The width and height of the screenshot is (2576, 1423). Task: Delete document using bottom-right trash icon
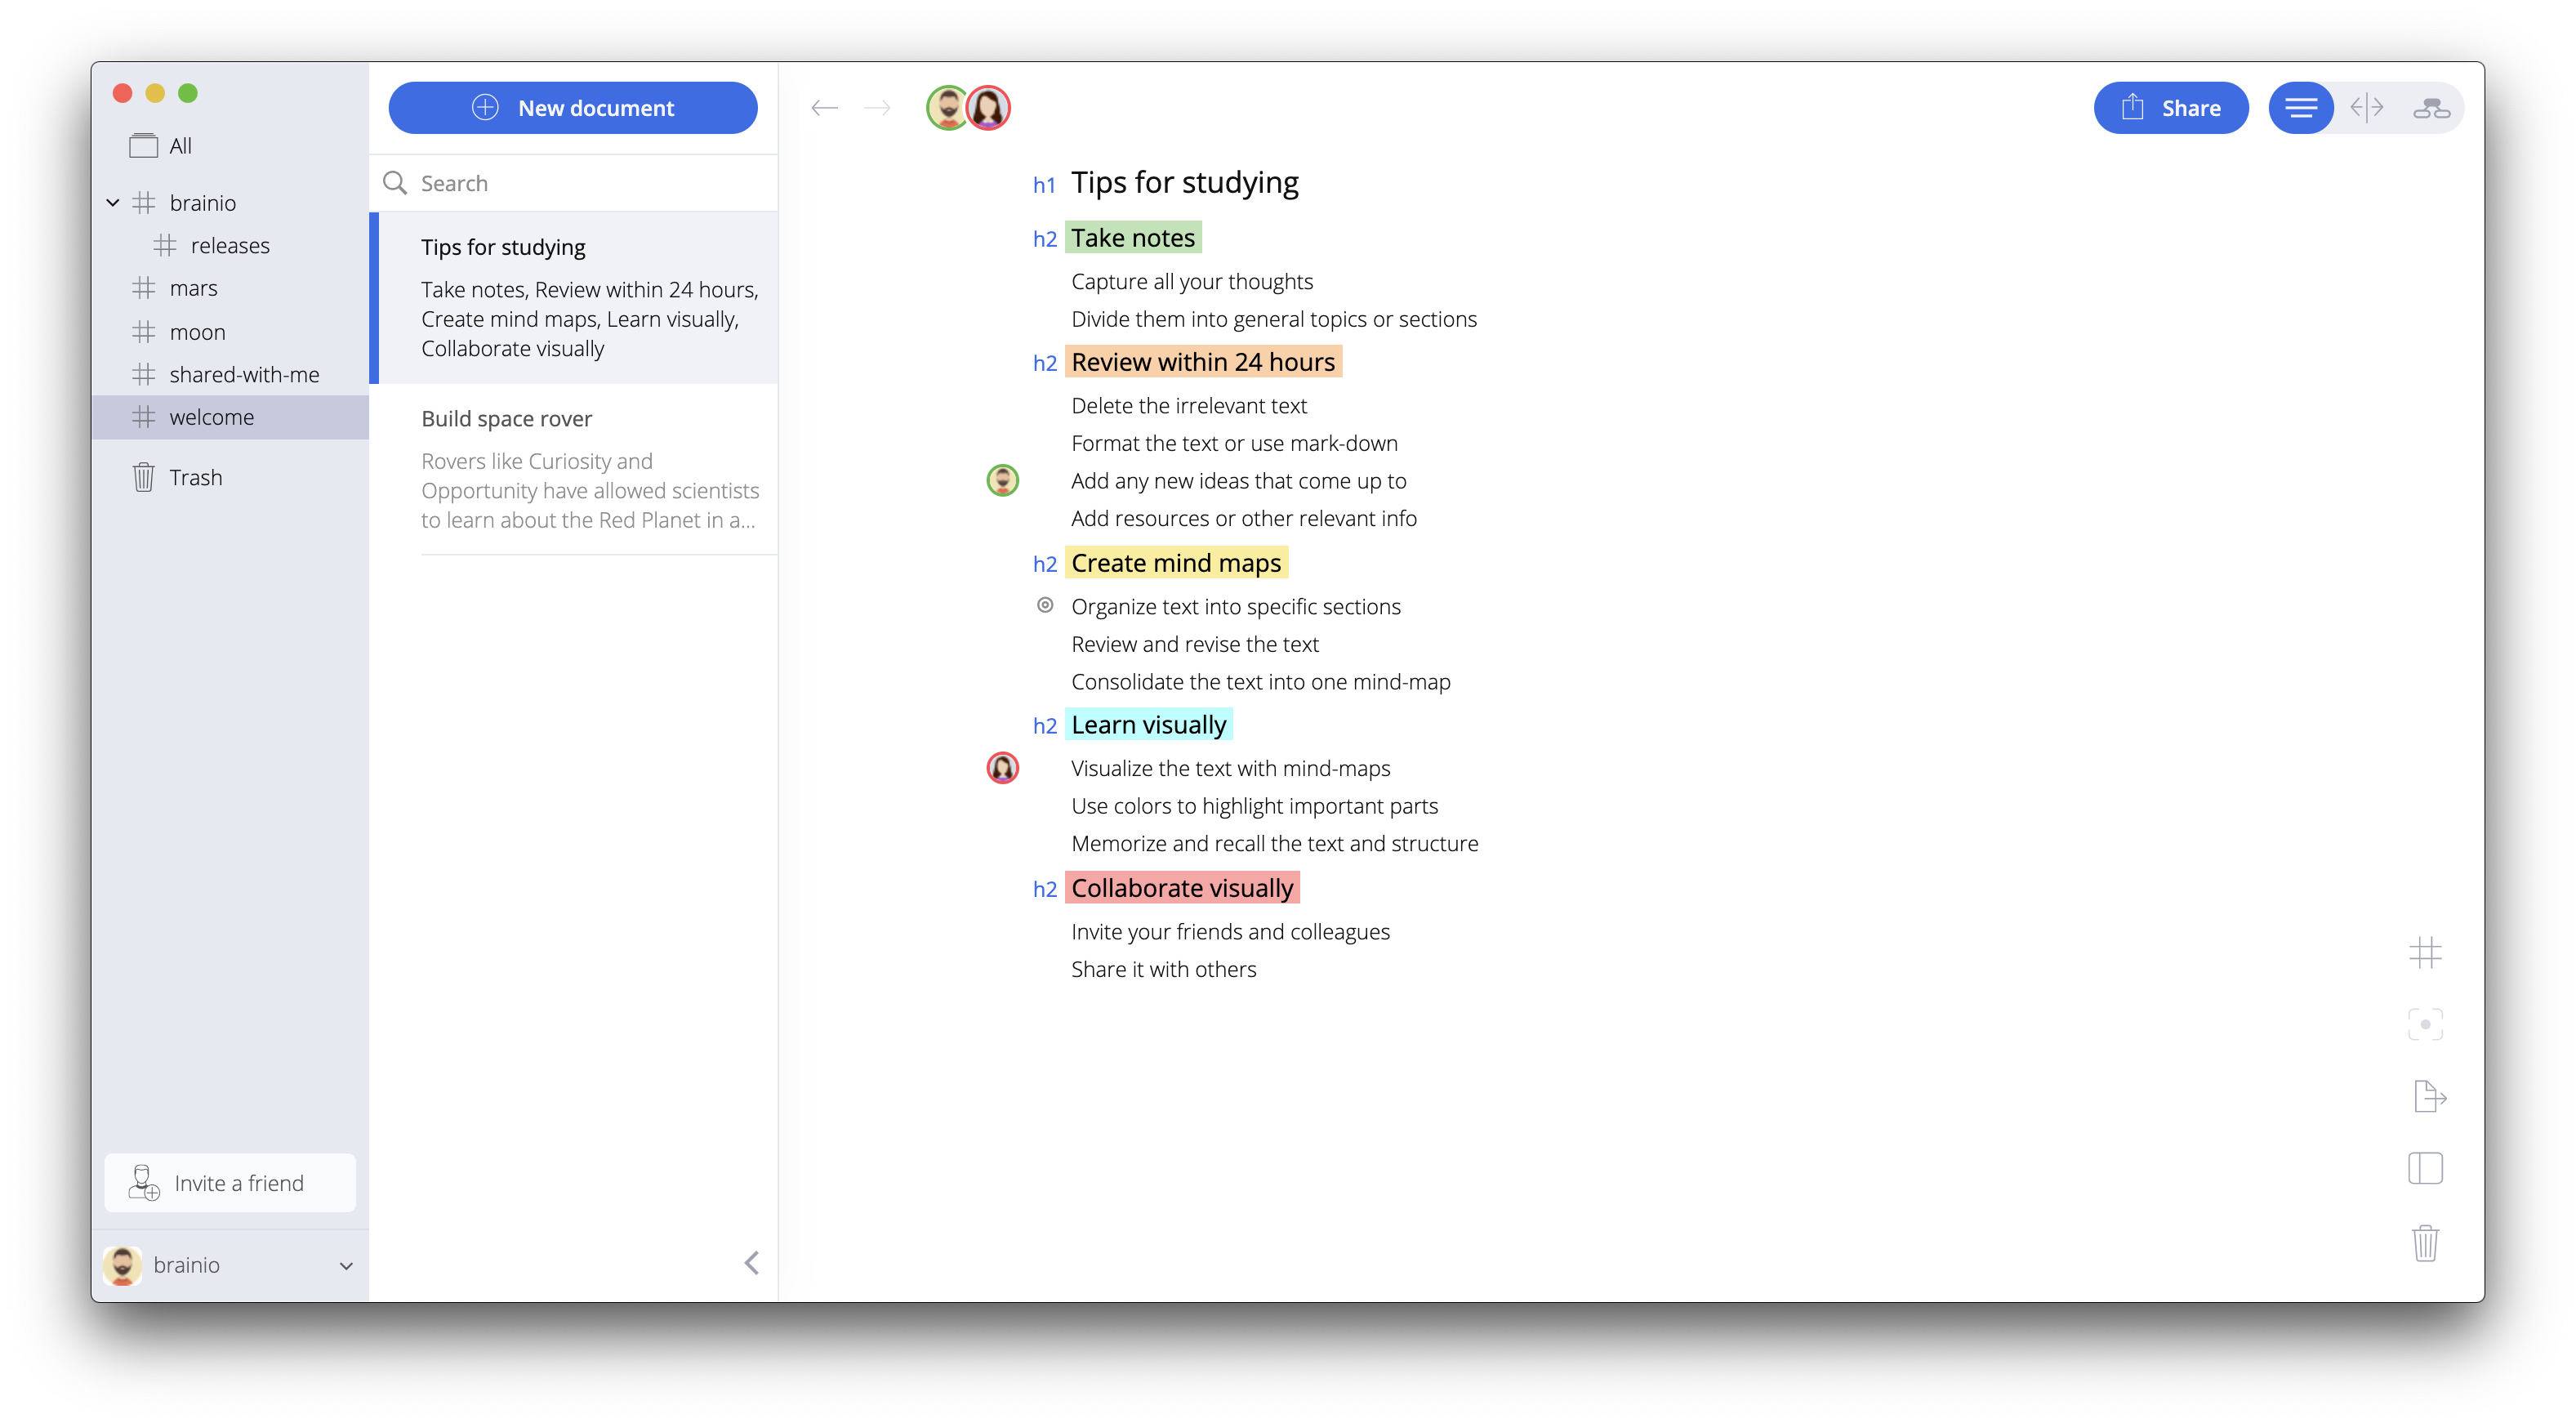(x=2425, y=1243)
